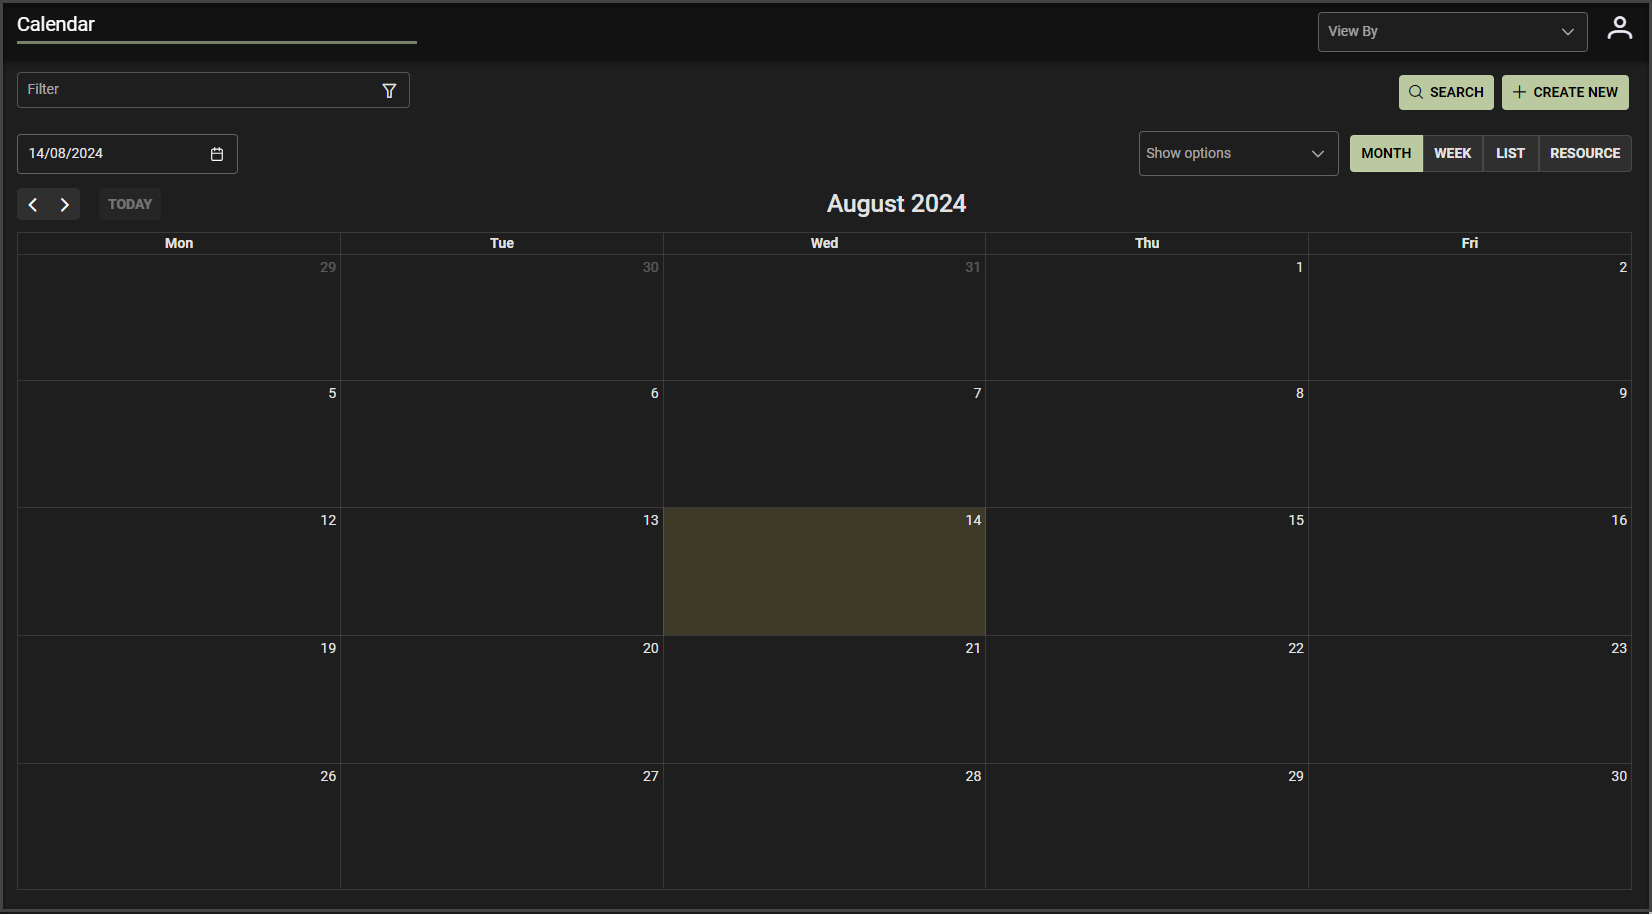Open the Show options dropdown
The image size is (1652, 914).
(1226, 154)
